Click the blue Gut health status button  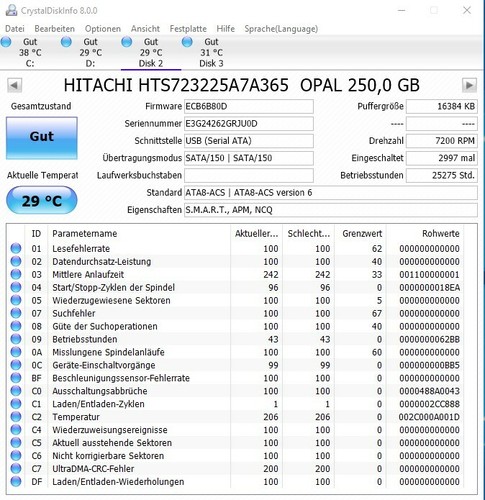click(x=42, y=138)
